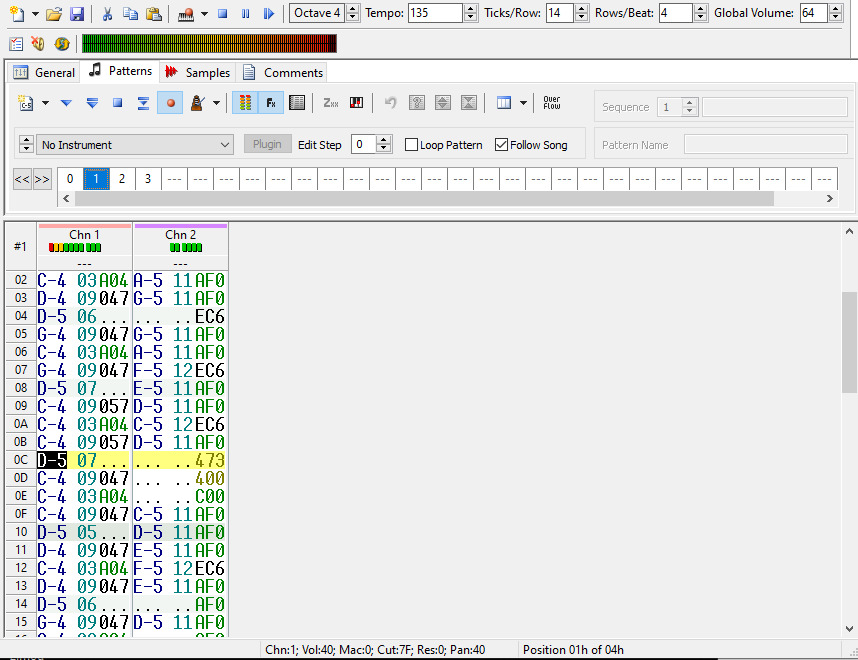This screenshot has width=858, height=660.
Task: Click the Open file folder icon
Action: click(55, 14)
